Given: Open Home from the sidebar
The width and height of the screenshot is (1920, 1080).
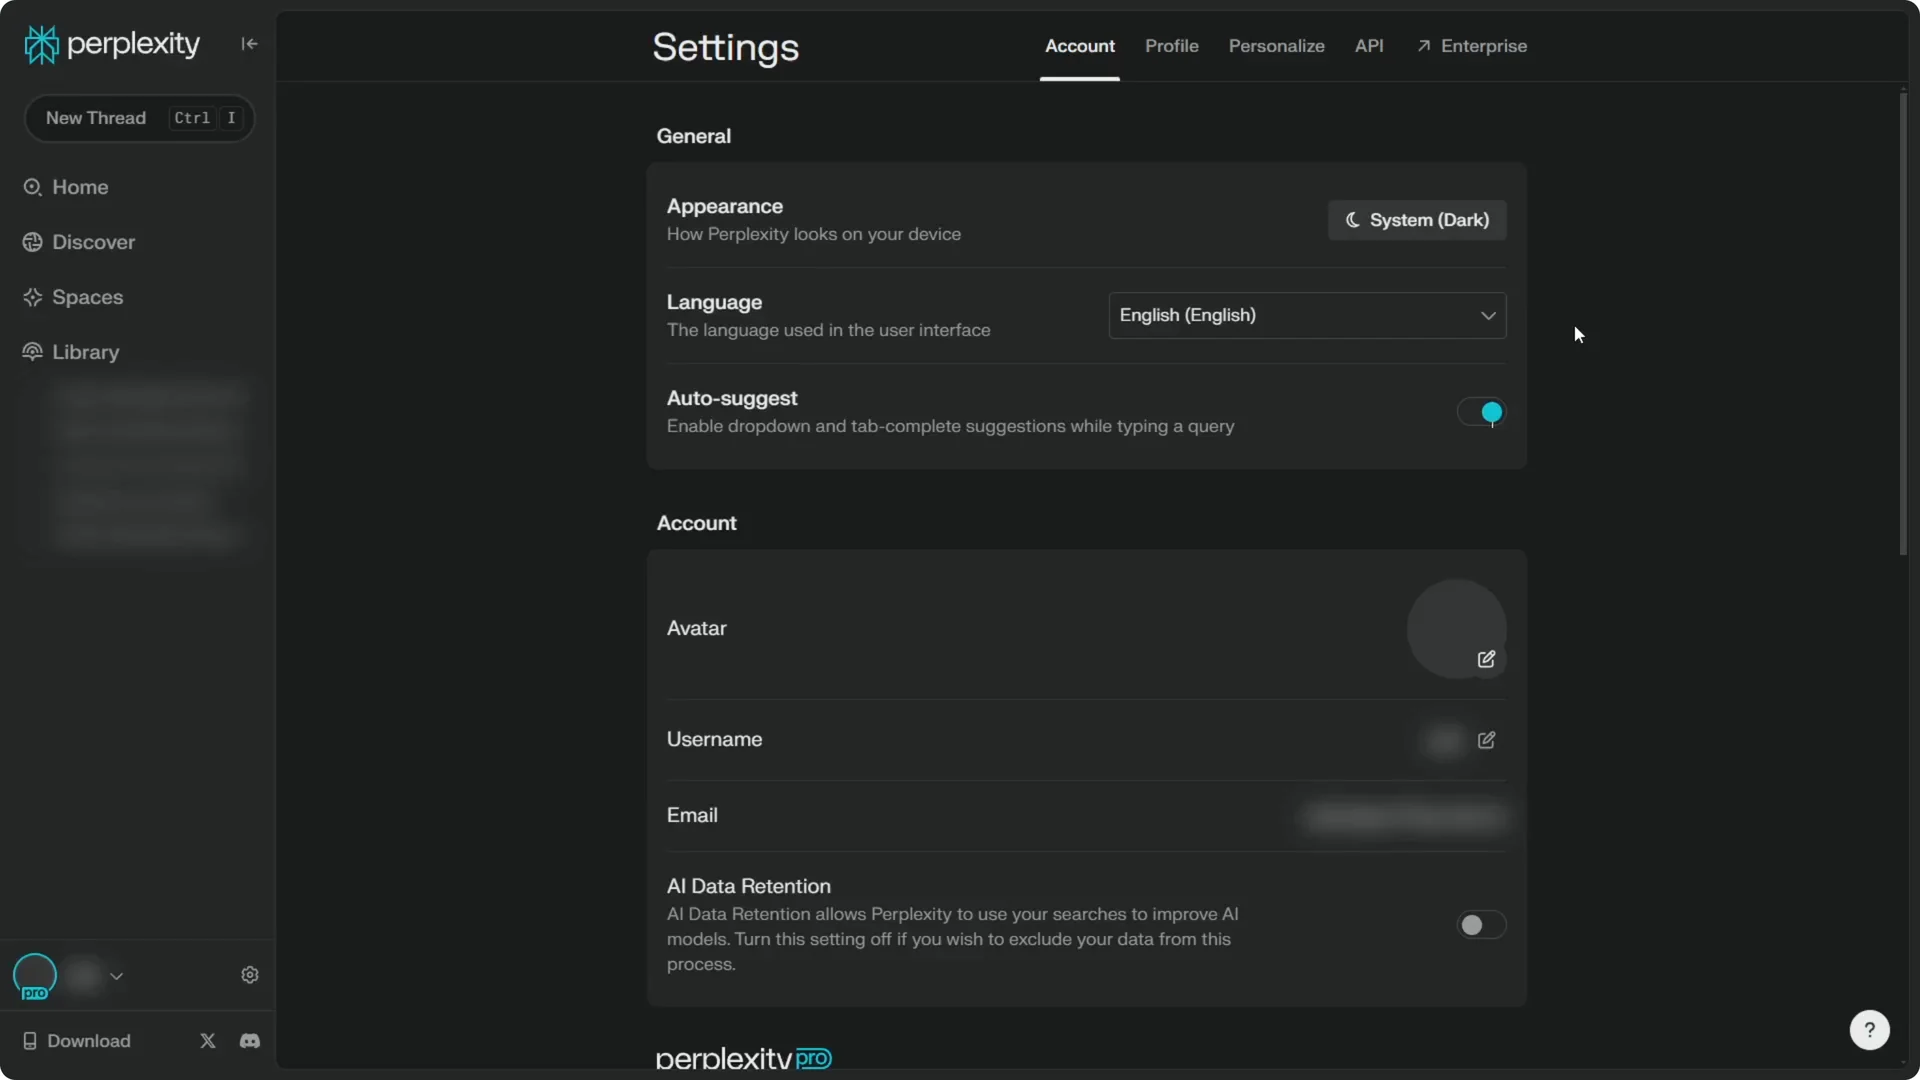Looking at the screenshot, I should pyautogui.click(x=79, y=187).
